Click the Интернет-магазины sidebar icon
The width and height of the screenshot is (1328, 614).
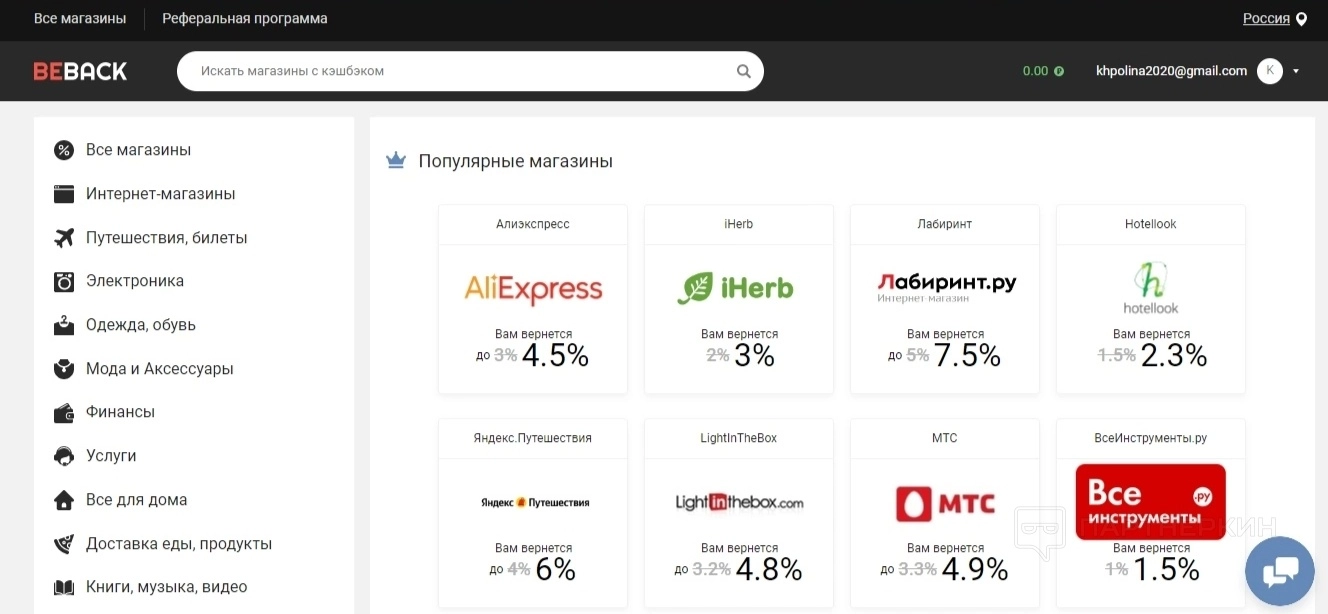click(x=64, y=194)
